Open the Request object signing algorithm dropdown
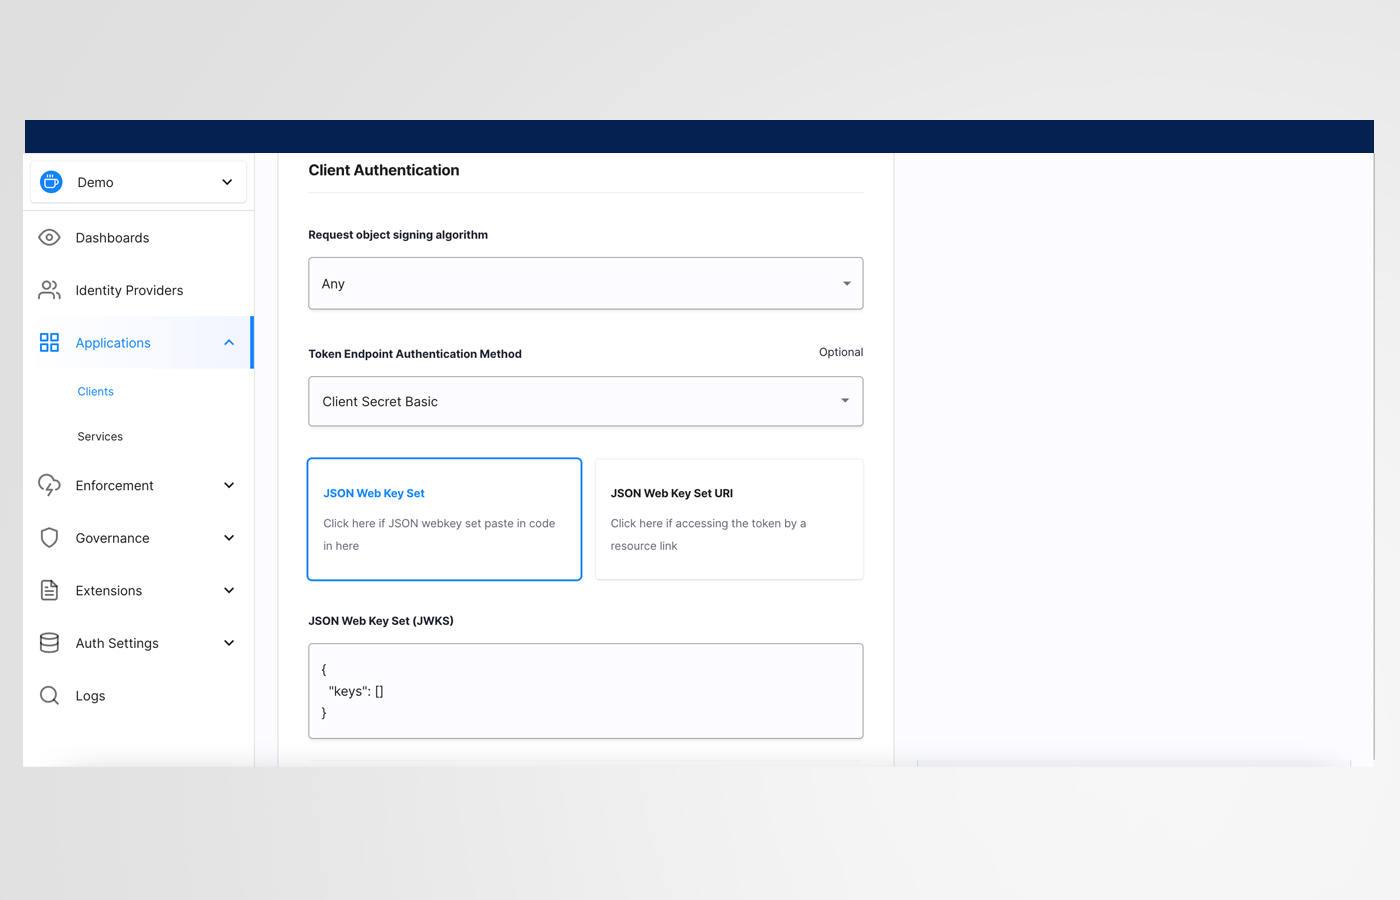The height and width of the screenshot is (900, 1400). 585,283
